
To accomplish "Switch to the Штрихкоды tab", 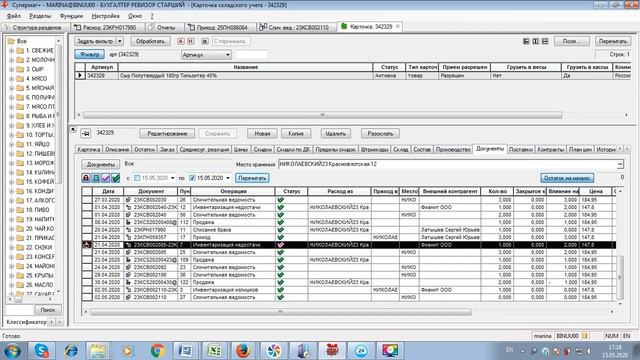I will 374,150.
